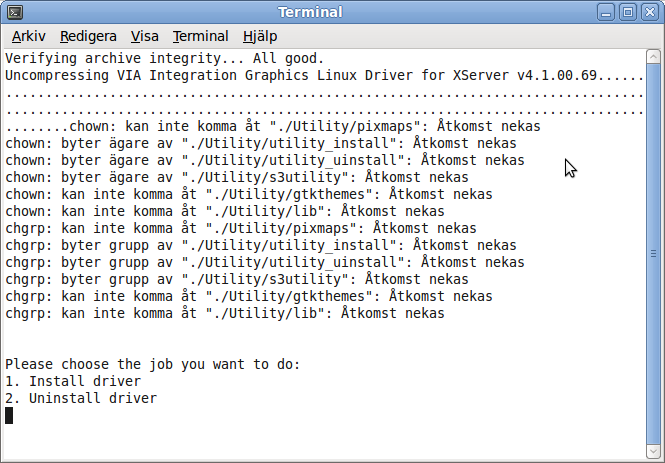
Task: Click the vertical scrollbar thumb grip
Action: pyautogui.click(x=653, y=254)
